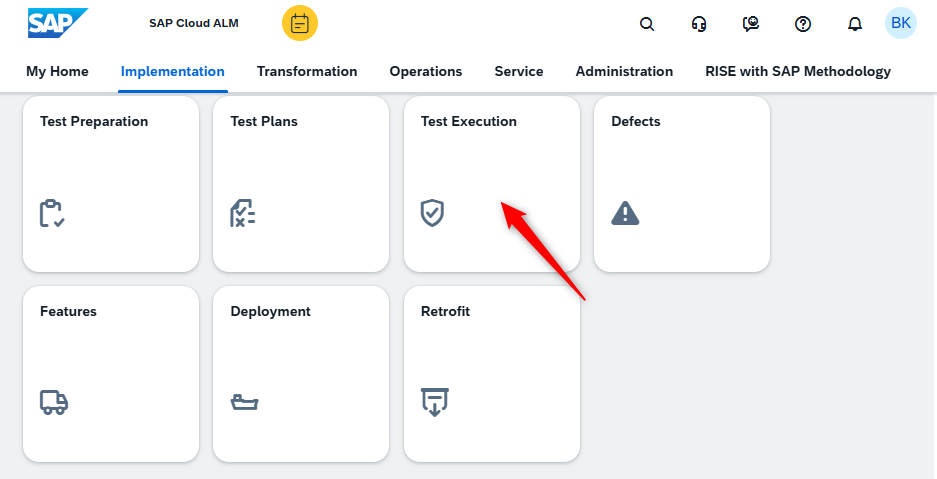Click the Features truck icon
Screen dimensions: 937x479
coord(54,403)
